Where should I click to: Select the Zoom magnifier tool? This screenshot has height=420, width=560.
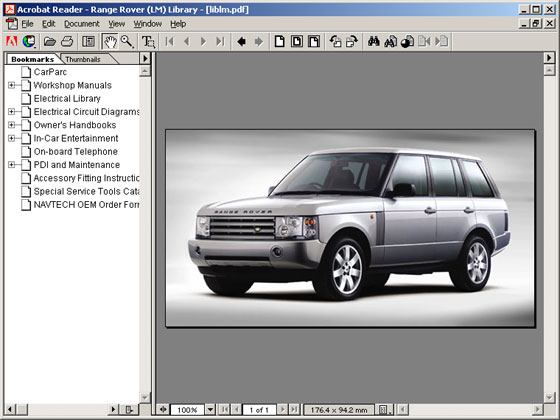pyautogui.click(x=127, y=41)
